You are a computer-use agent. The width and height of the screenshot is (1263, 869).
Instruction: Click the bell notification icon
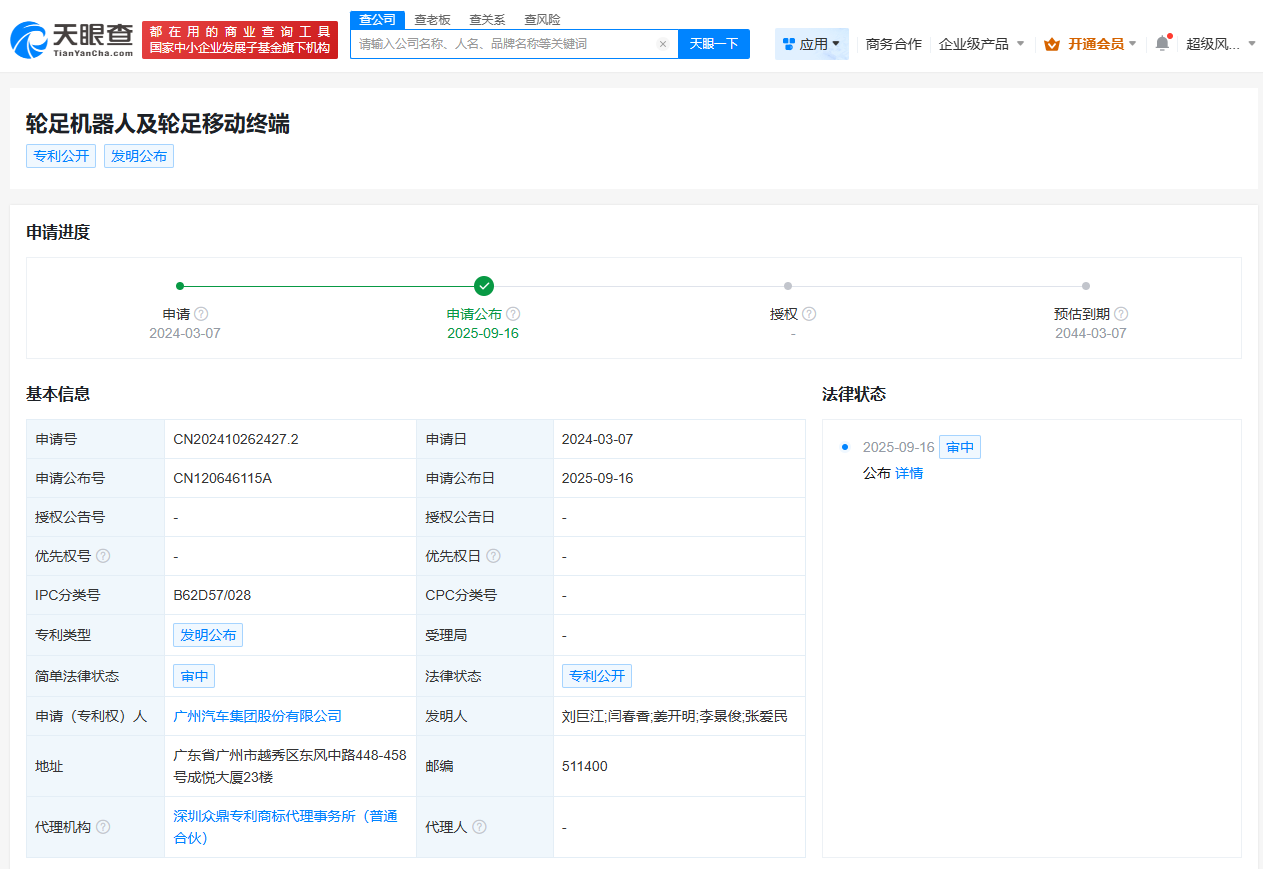click(x=1160, y=43)
